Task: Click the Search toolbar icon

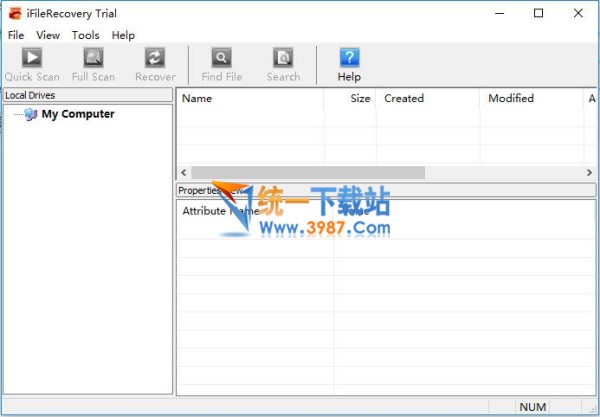Action: [283, 58]
